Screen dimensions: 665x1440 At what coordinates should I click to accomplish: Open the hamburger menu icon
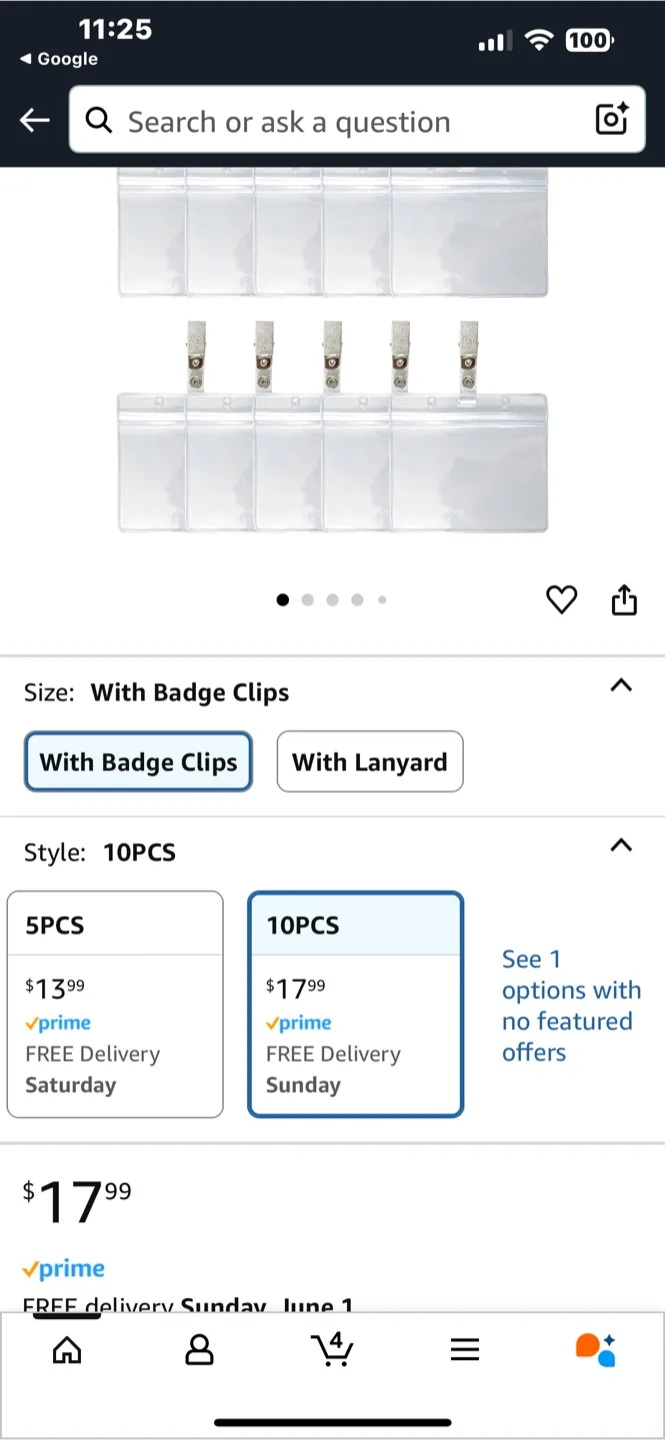click(x=465, y=1350)
